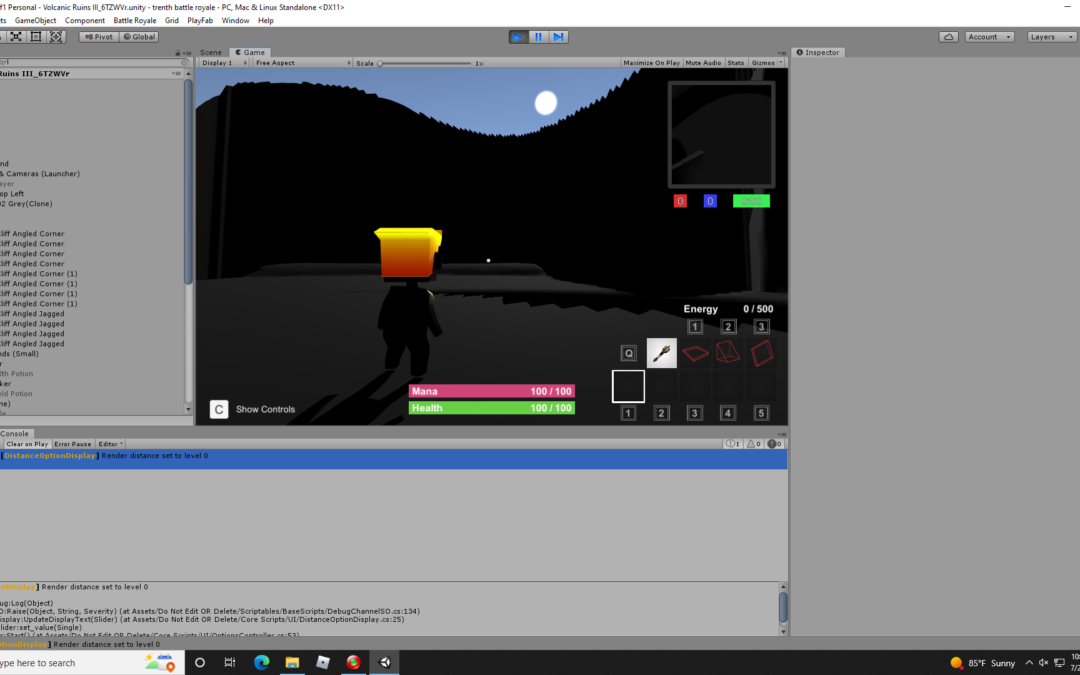Click the blue team score counter
Viewport: 1080px width, 675px height.
click(710, 201)
